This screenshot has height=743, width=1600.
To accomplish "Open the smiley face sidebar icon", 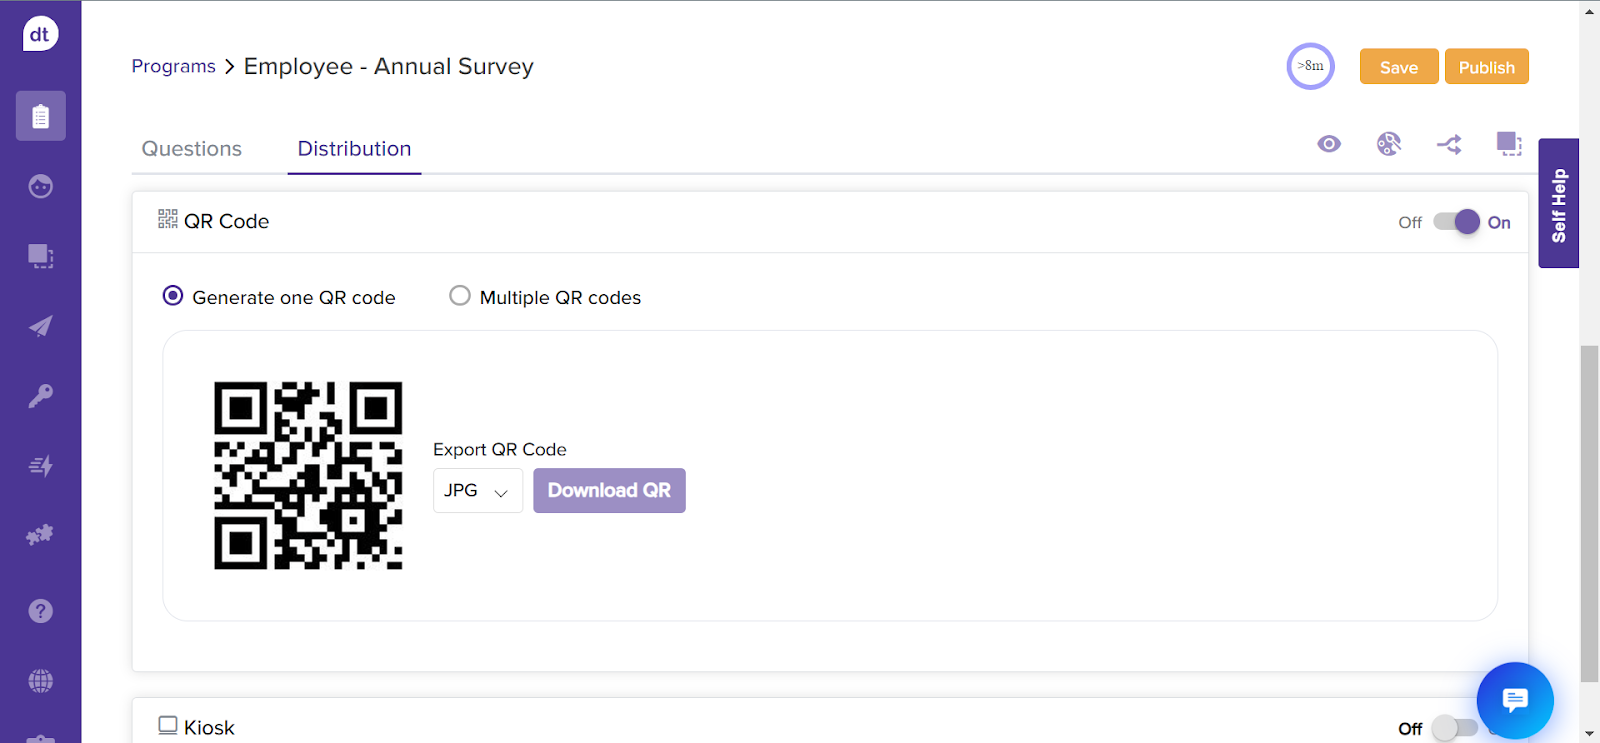I will [x=40, y=187].
